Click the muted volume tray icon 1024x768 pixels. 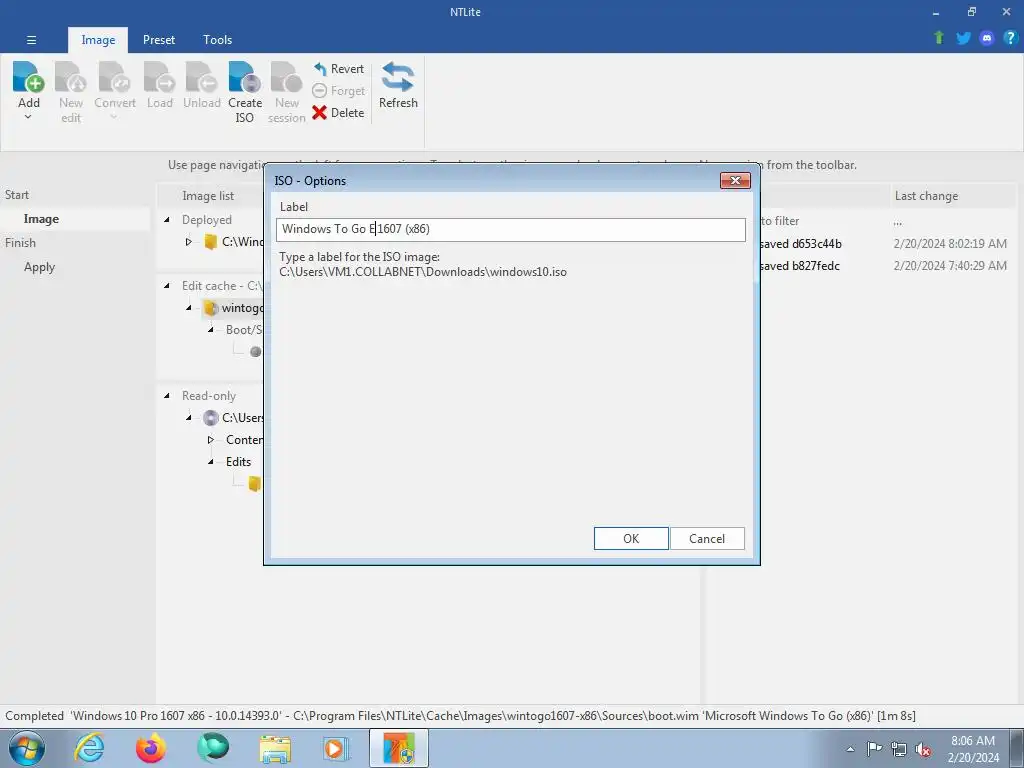pos(923,749)
